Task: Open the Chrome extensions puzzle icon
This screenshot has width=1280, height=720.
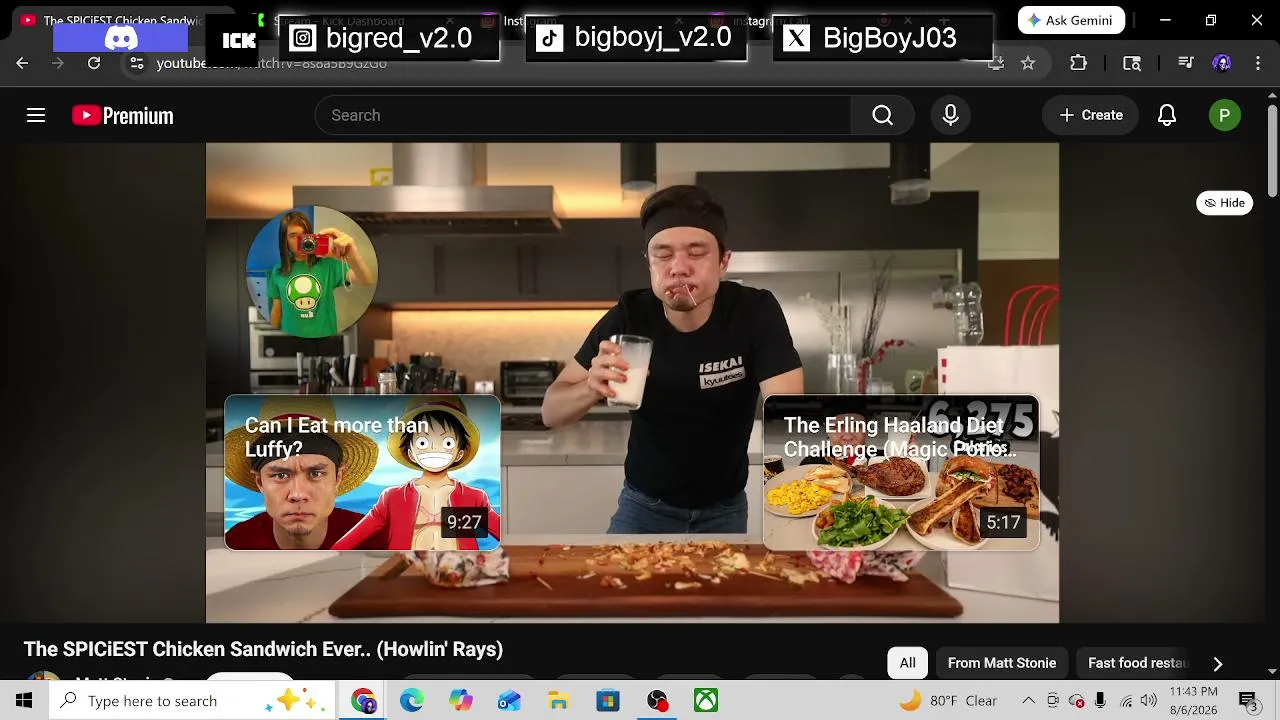Action: coord(1078,63)
